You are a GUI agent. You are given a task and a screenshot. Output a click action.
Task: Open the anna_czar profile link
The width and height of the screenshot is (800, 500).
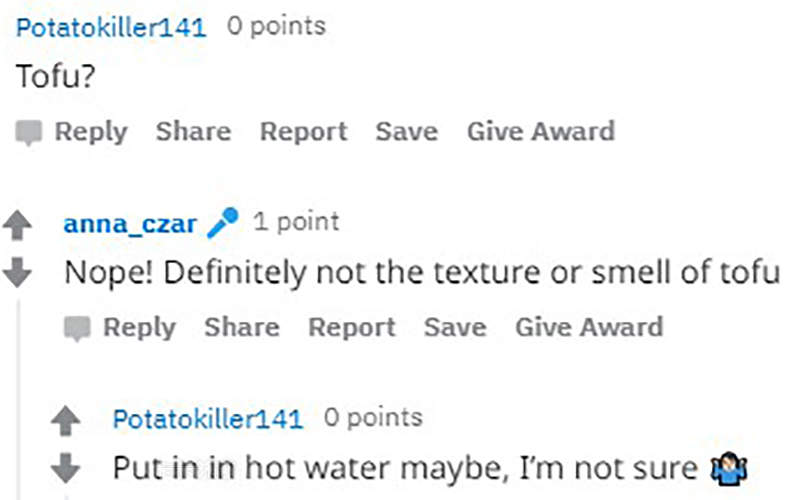click(130, 222)
